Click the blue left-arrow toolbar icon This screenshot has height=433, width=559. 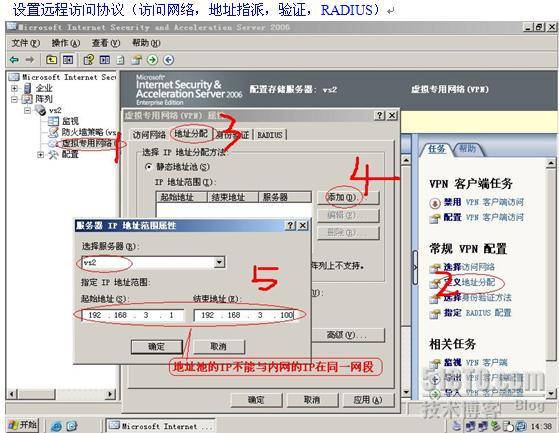pyautogui.click(x=169, y=60)
